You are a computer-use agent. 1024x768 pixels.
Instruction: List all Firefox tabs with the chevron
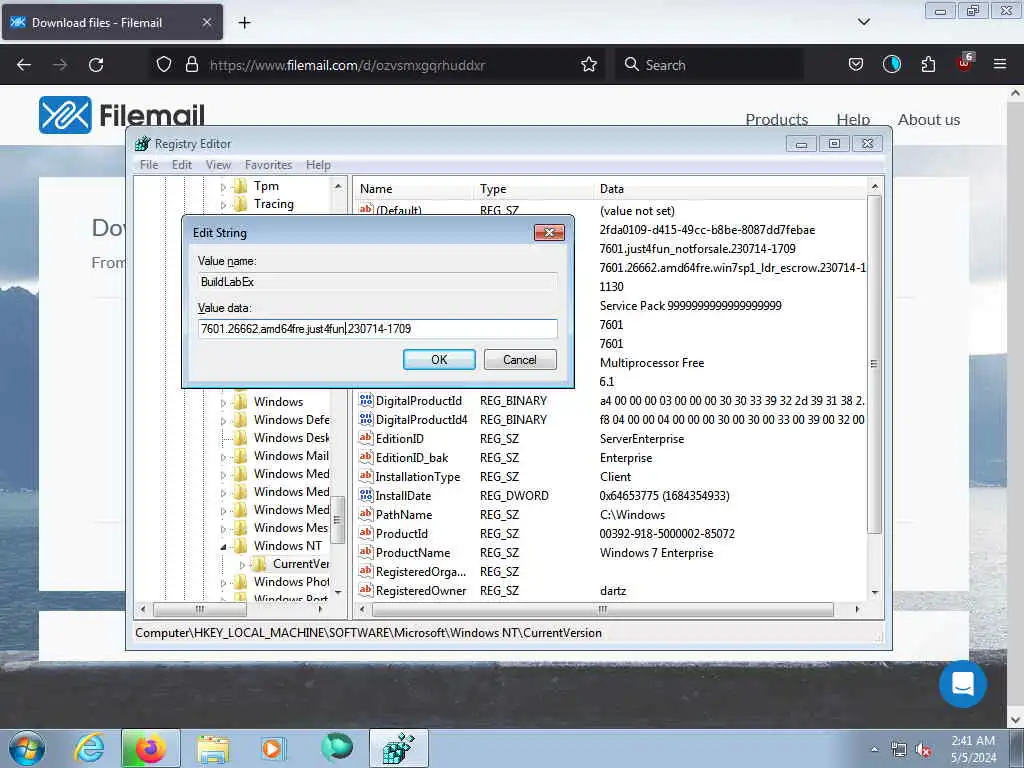863,22
